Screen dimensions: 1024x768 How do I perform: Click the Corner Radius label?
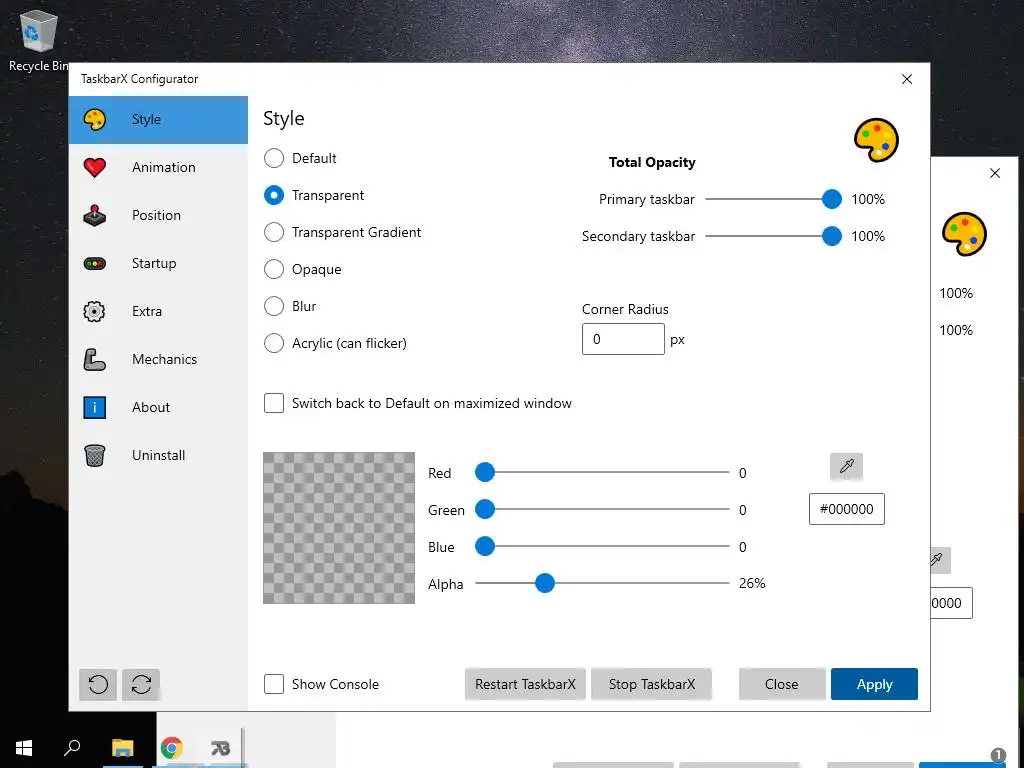(x=625, y=310)
